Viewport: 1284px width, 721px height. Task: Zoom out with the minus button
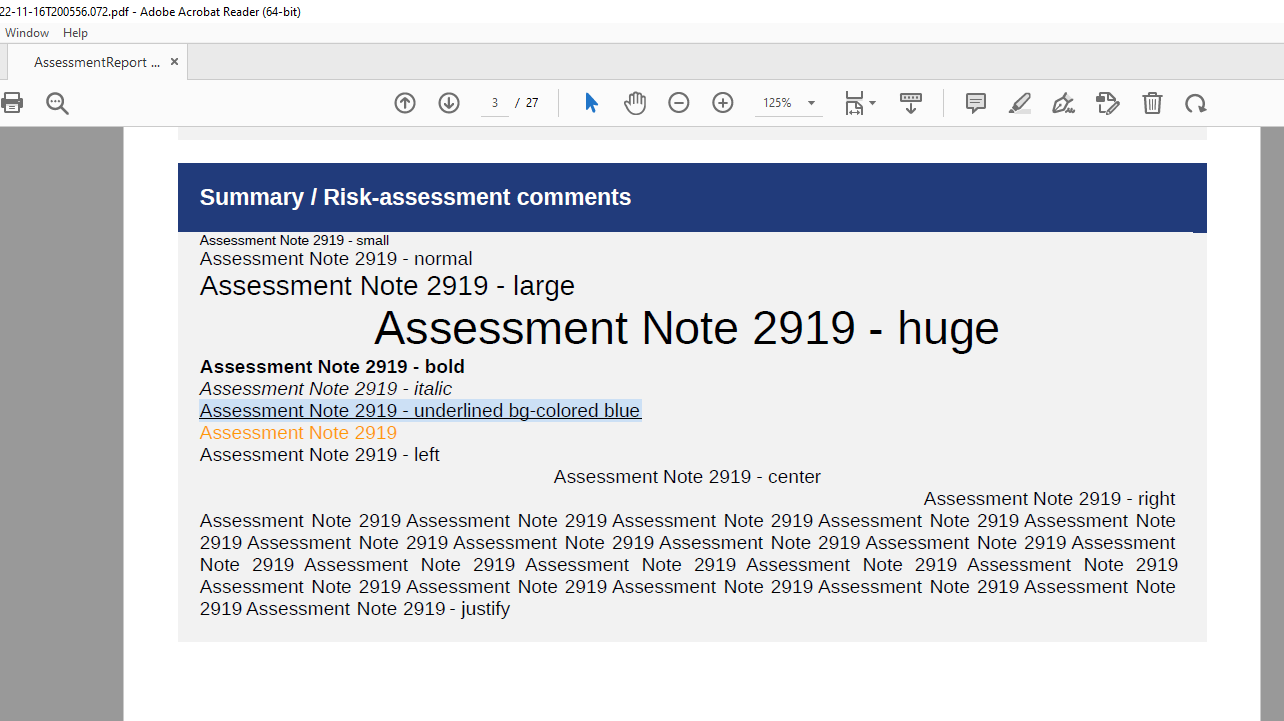point(679,103)
